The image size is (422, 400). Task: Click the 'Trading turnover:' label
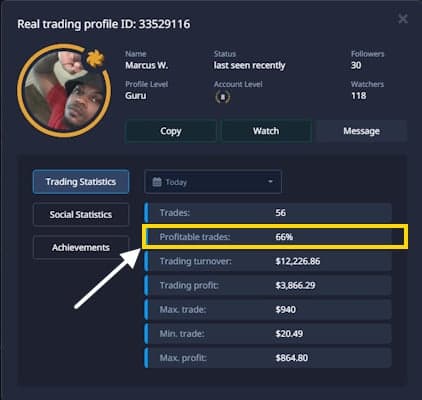click(195, 261)
